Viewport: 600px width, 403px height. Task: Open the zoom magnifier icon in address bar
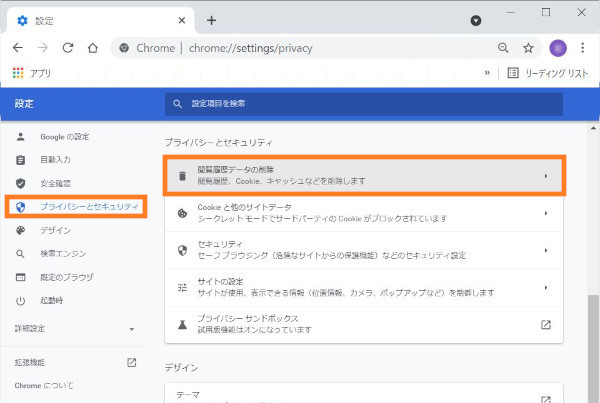click(503, 47)
